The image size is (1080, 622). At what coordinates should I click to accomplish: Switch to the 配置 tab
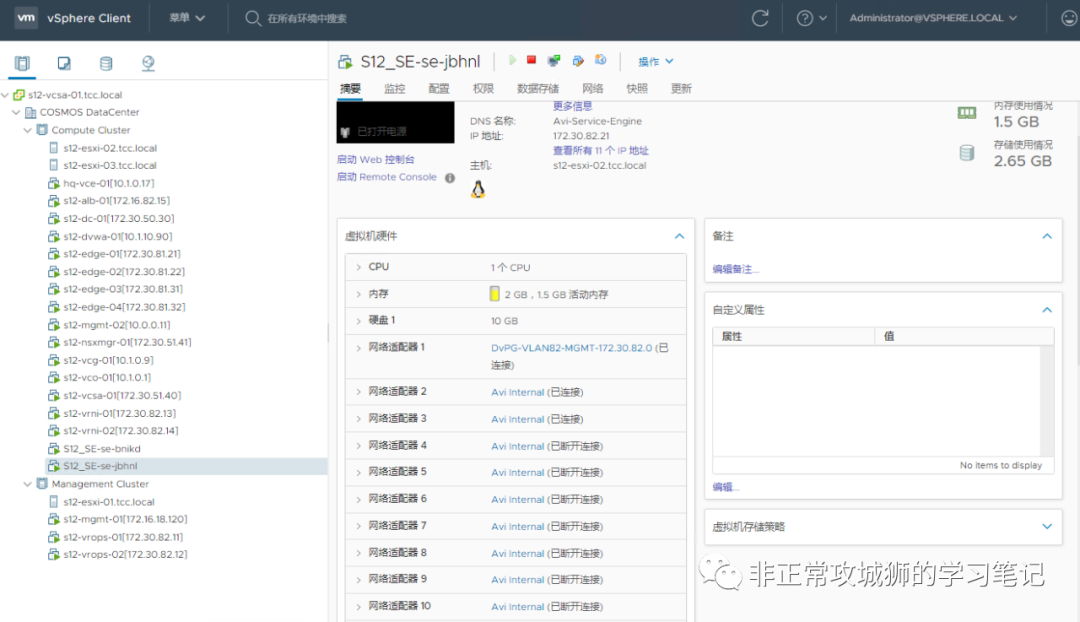tap(439, 89)
